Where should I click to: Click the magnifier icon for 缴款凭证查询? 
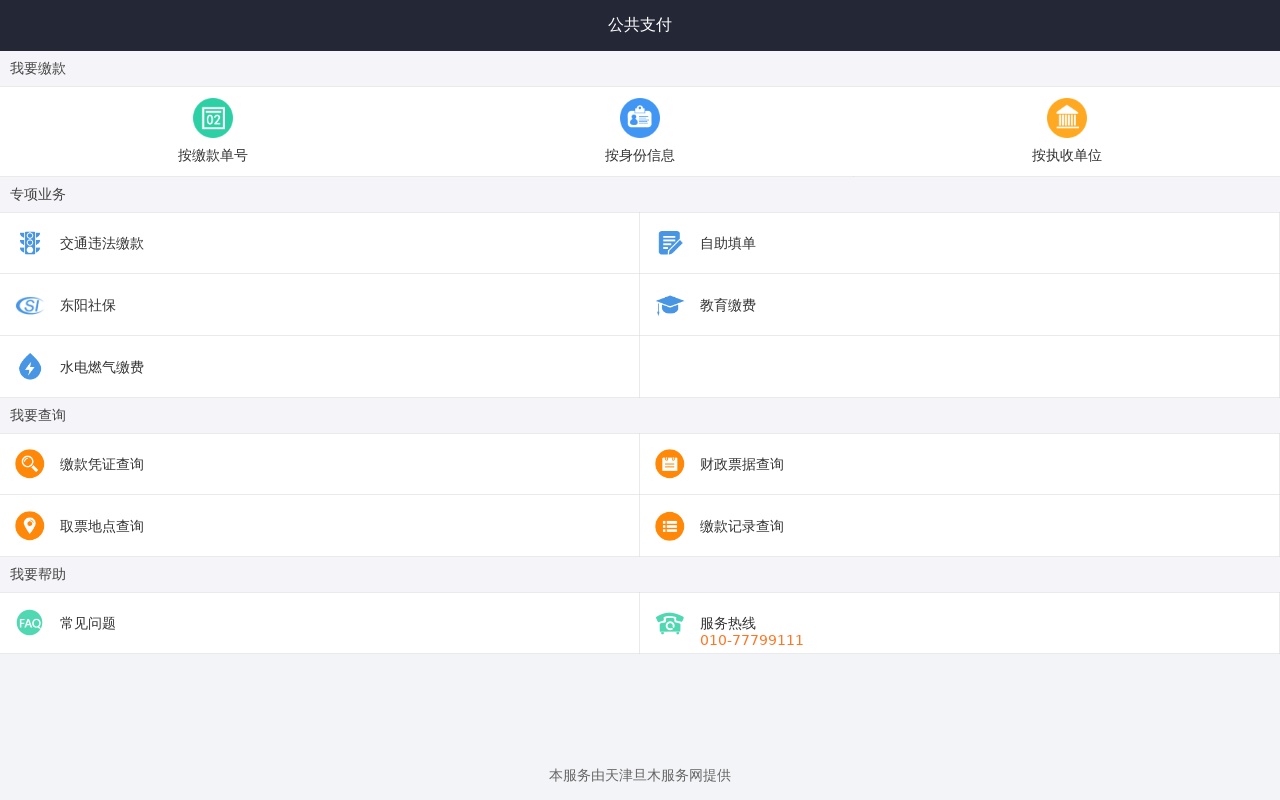pyautogui.click(x=30, y=464)
